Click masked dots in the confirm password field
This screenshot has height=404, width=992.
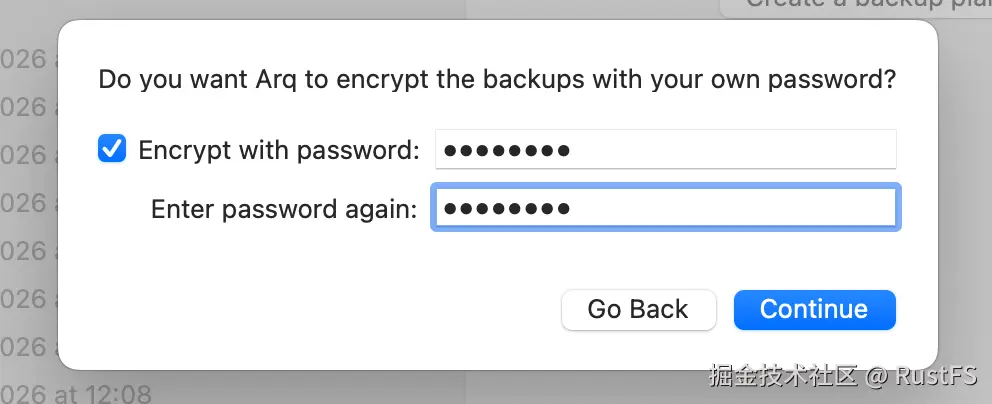(507, 209)
